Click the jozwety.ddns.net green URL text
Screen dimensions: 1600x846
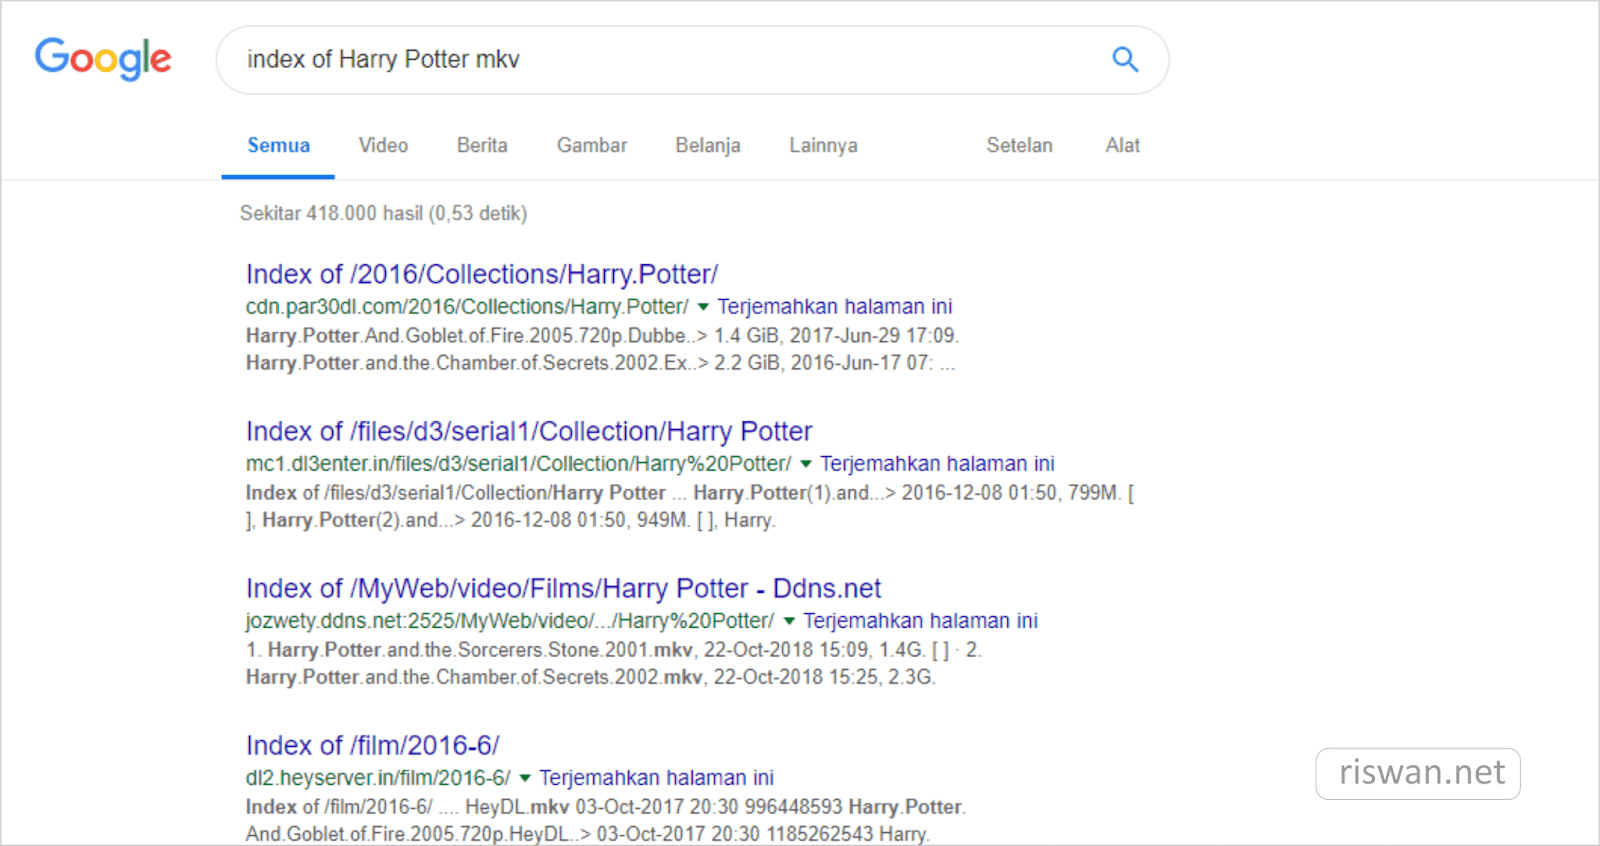[x=510, y=621]
